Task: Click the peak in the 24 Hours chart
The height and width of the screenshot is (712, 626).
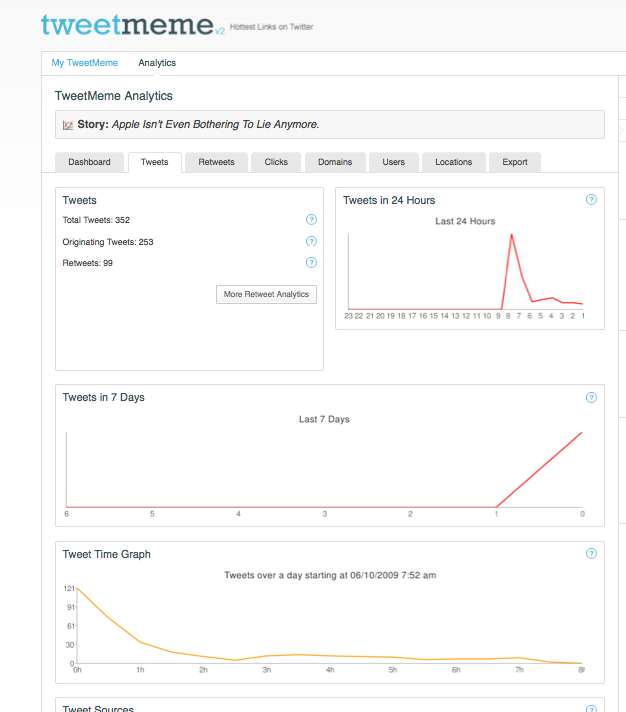Action: pyautogui.click(x=511, y=235)
